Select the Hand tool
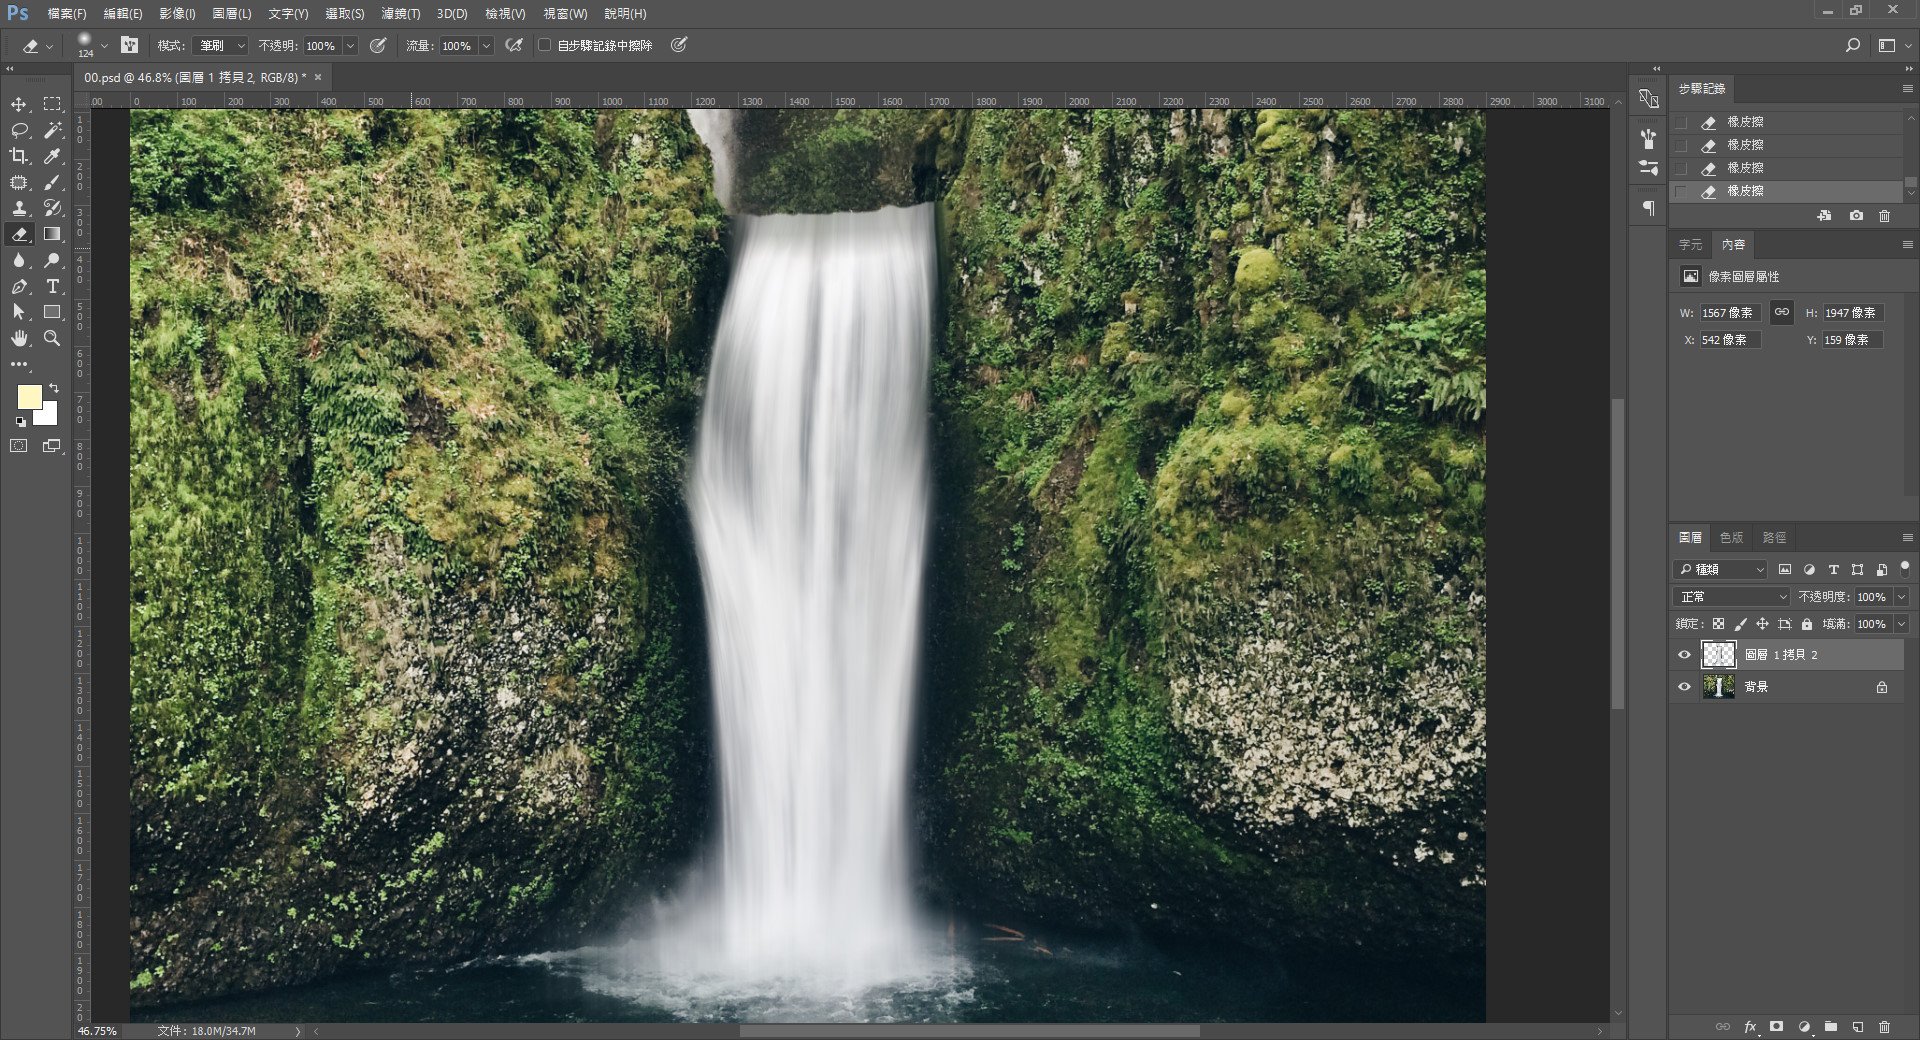The width and height of the screenshot is (1920, 1040). (x=19, y=338)
